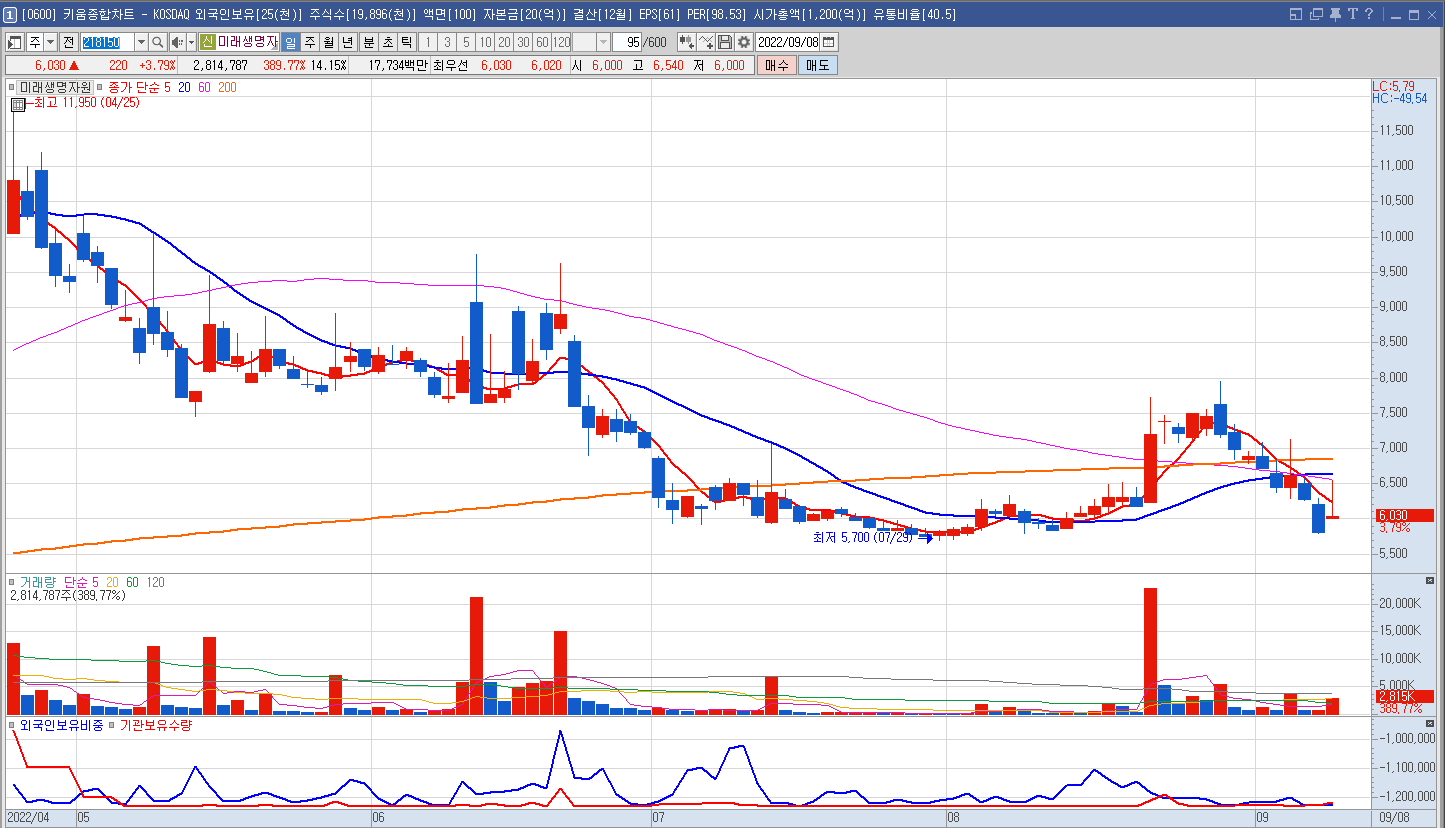Select the 120 interval preset

point(561,42)
